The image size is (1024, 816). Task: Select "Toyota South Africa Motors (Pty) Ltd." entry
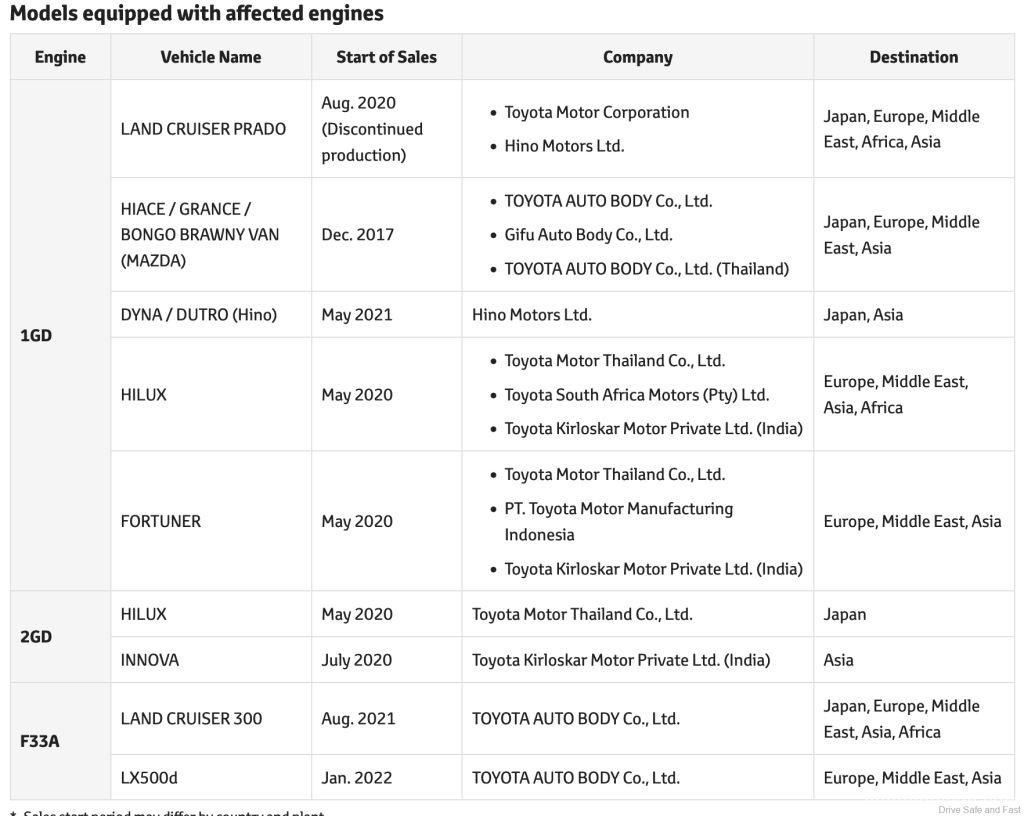[636, 395]
